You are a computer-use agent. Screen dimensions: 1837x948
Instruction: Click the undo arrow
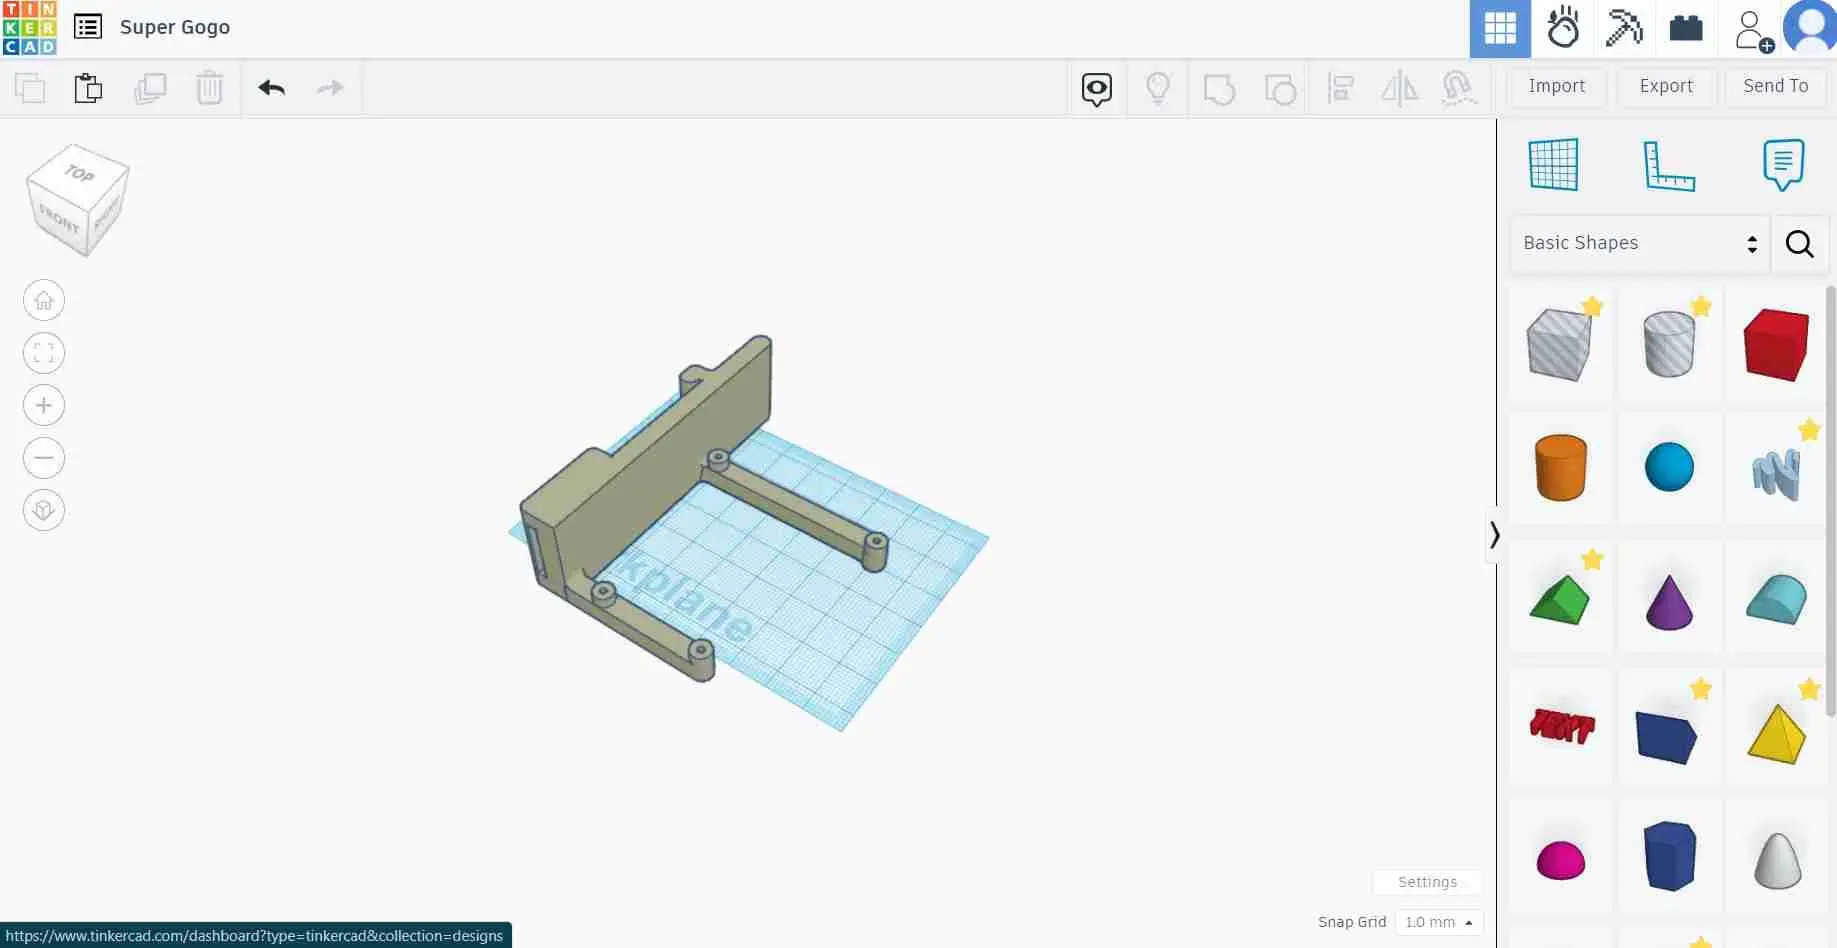tap(271, 88)
